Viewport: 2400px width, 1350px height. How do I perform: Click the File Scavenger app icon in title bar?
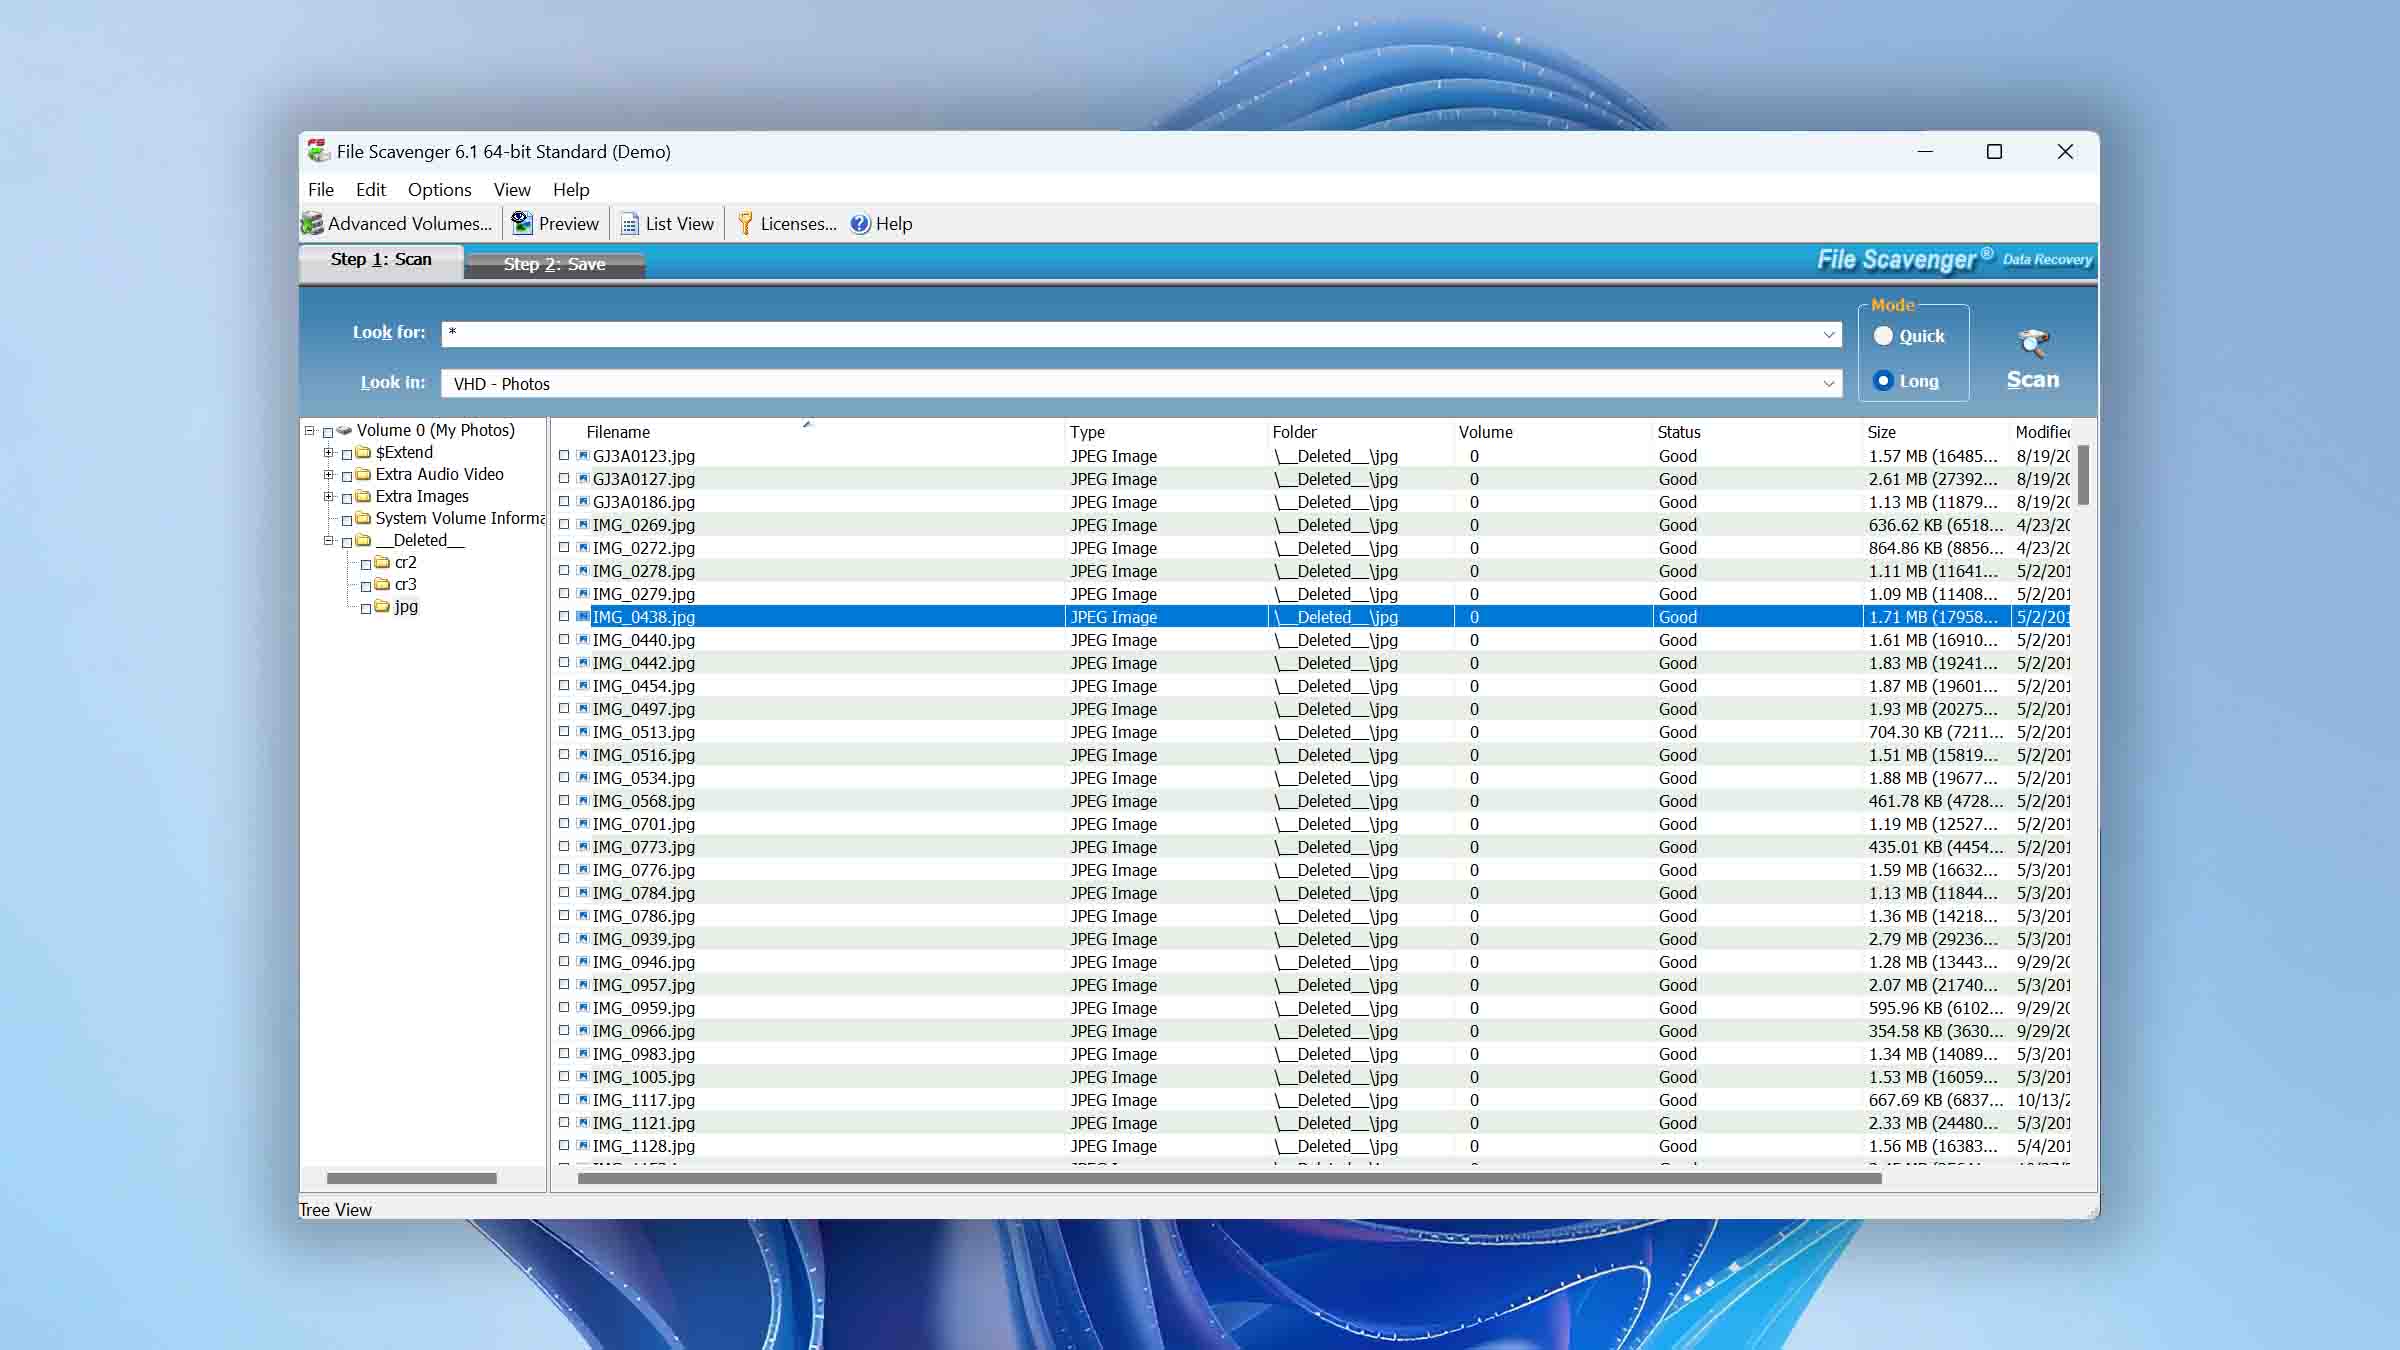click(318, 151)
